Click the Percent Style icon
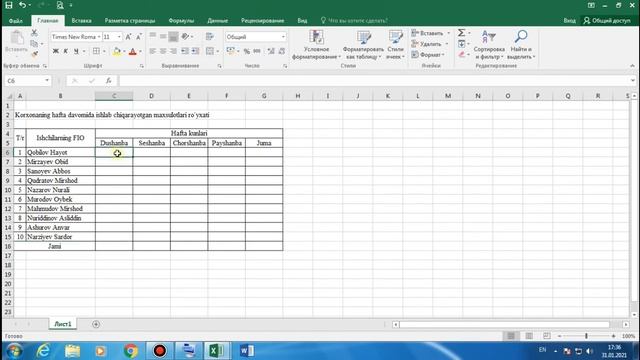Image resolution: width=640 pixels, height=360 pixels. (x=247, y=51)
